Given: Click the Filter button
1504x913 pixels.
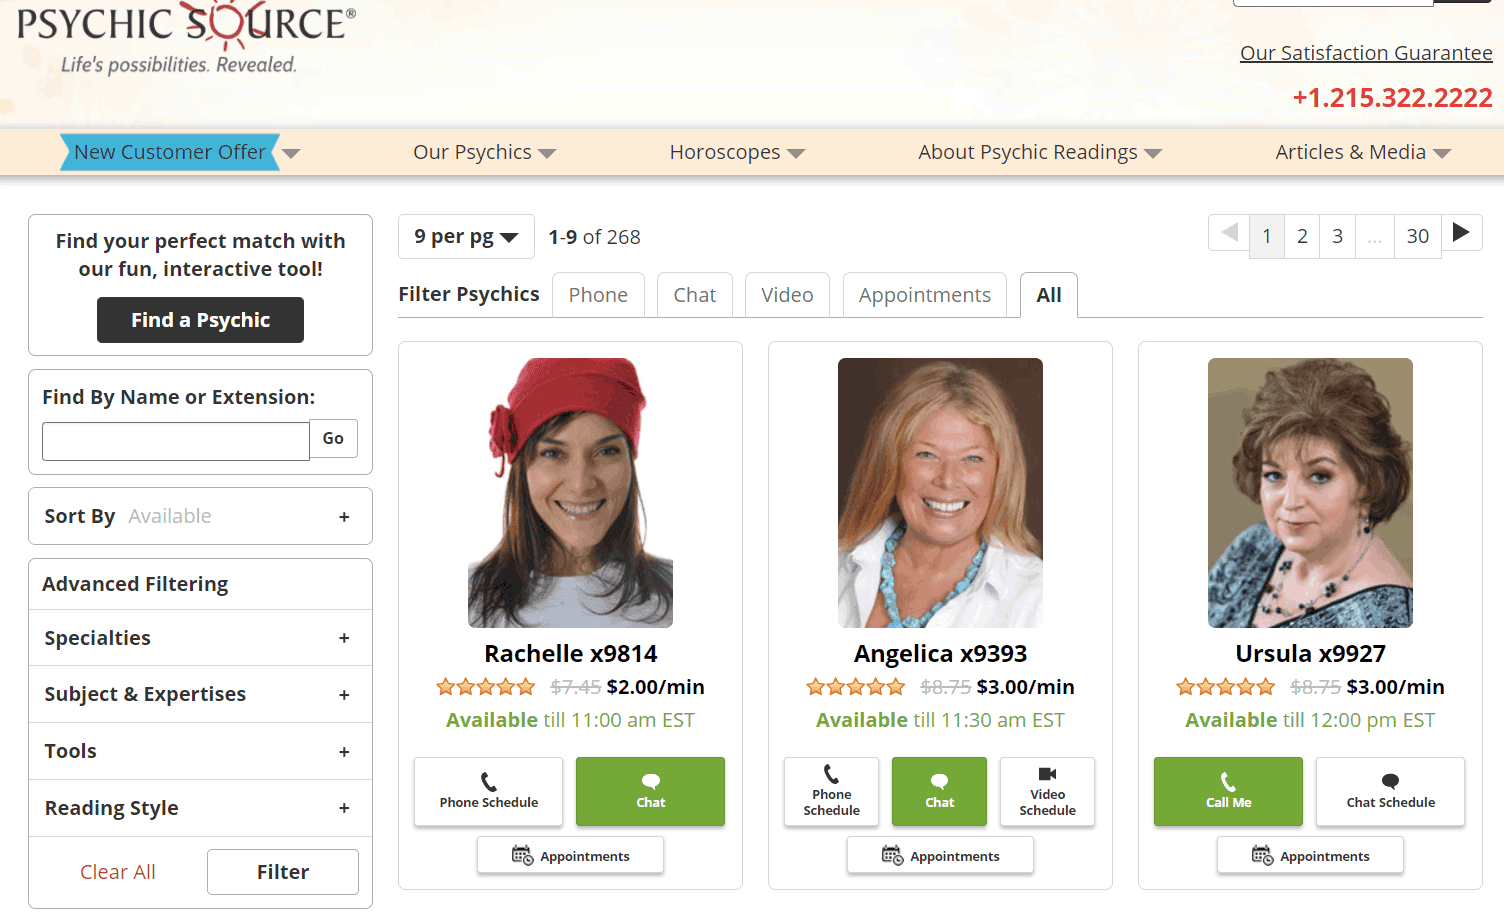Looking at the screenshot, I should pos(283,872).
